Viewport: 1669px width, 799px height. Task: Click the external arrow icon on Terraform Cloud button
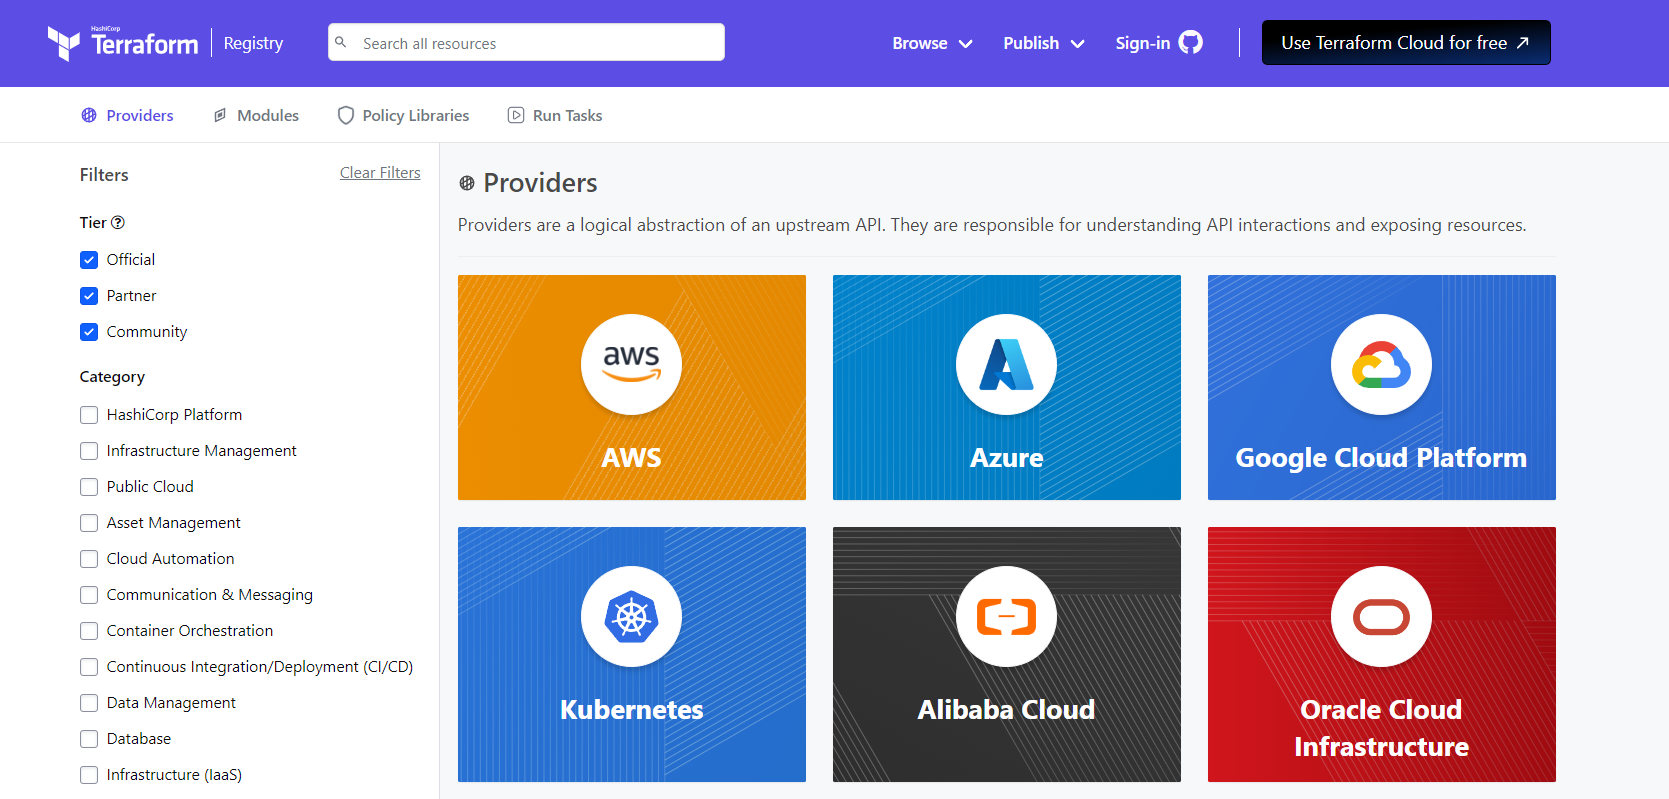pos(1523,43)
